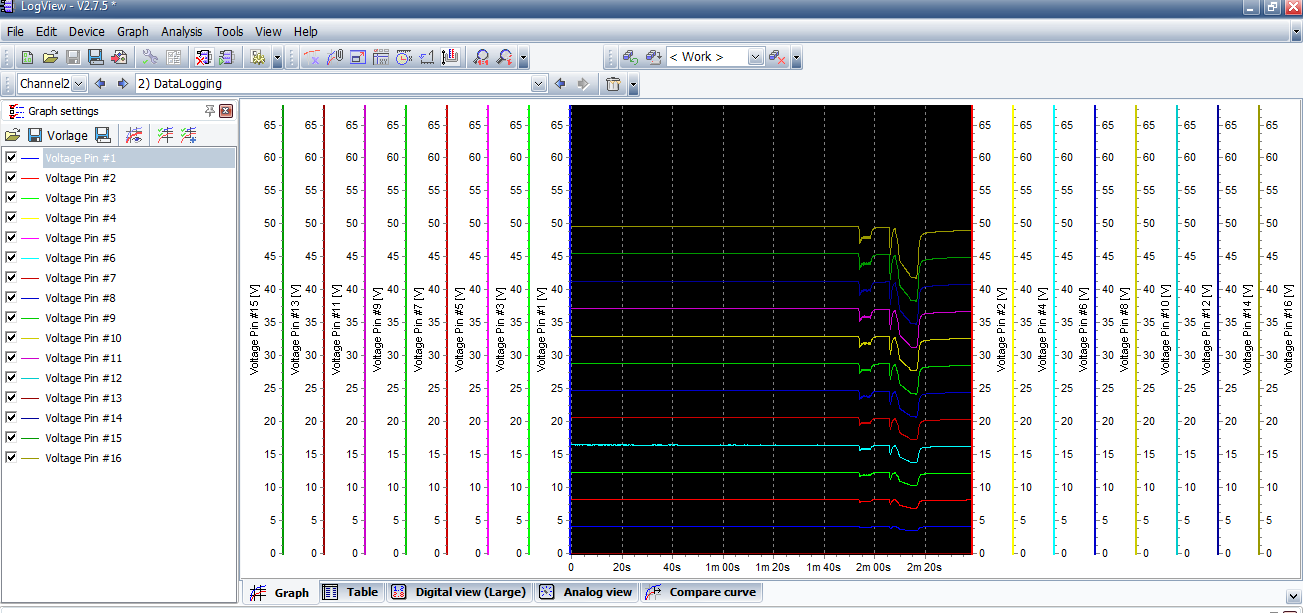The image size is (1303, 613).
Task: Open the < Work > workspace dropdown
Action: [756, 57]
